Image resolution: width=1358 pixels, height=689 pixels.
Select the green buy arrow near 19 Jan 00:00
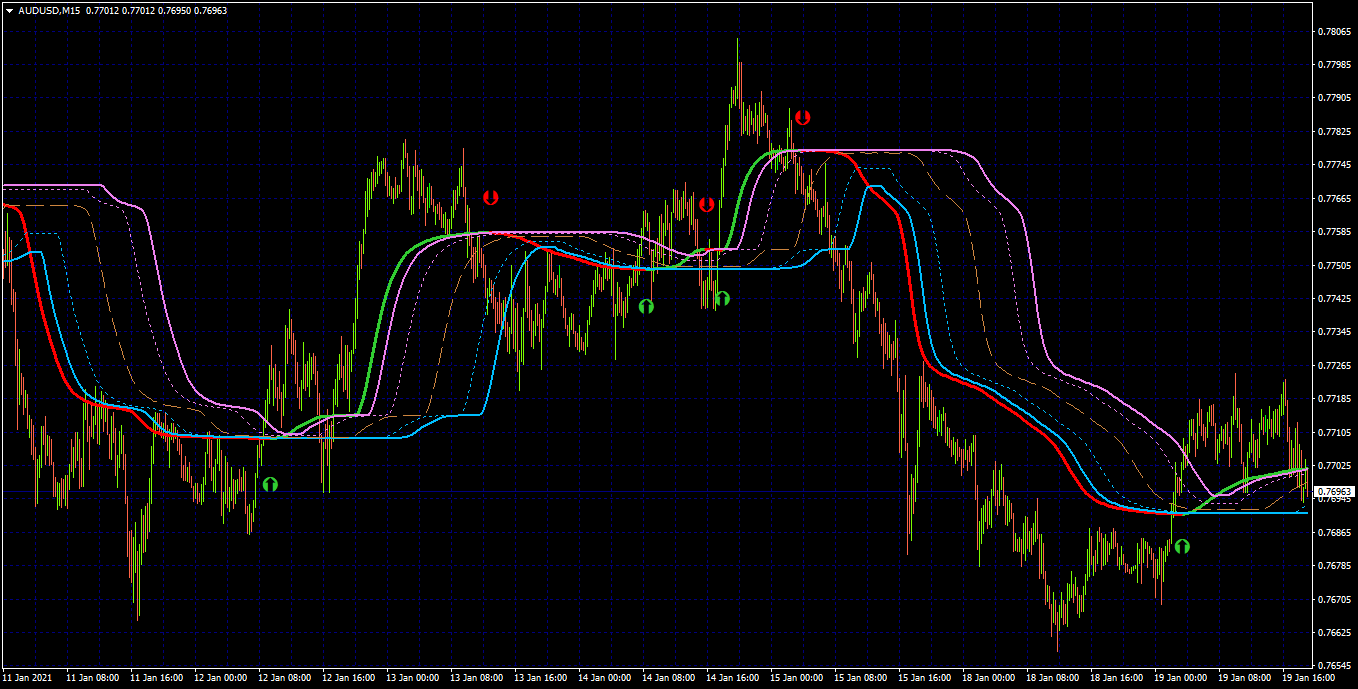point(1183,546)
